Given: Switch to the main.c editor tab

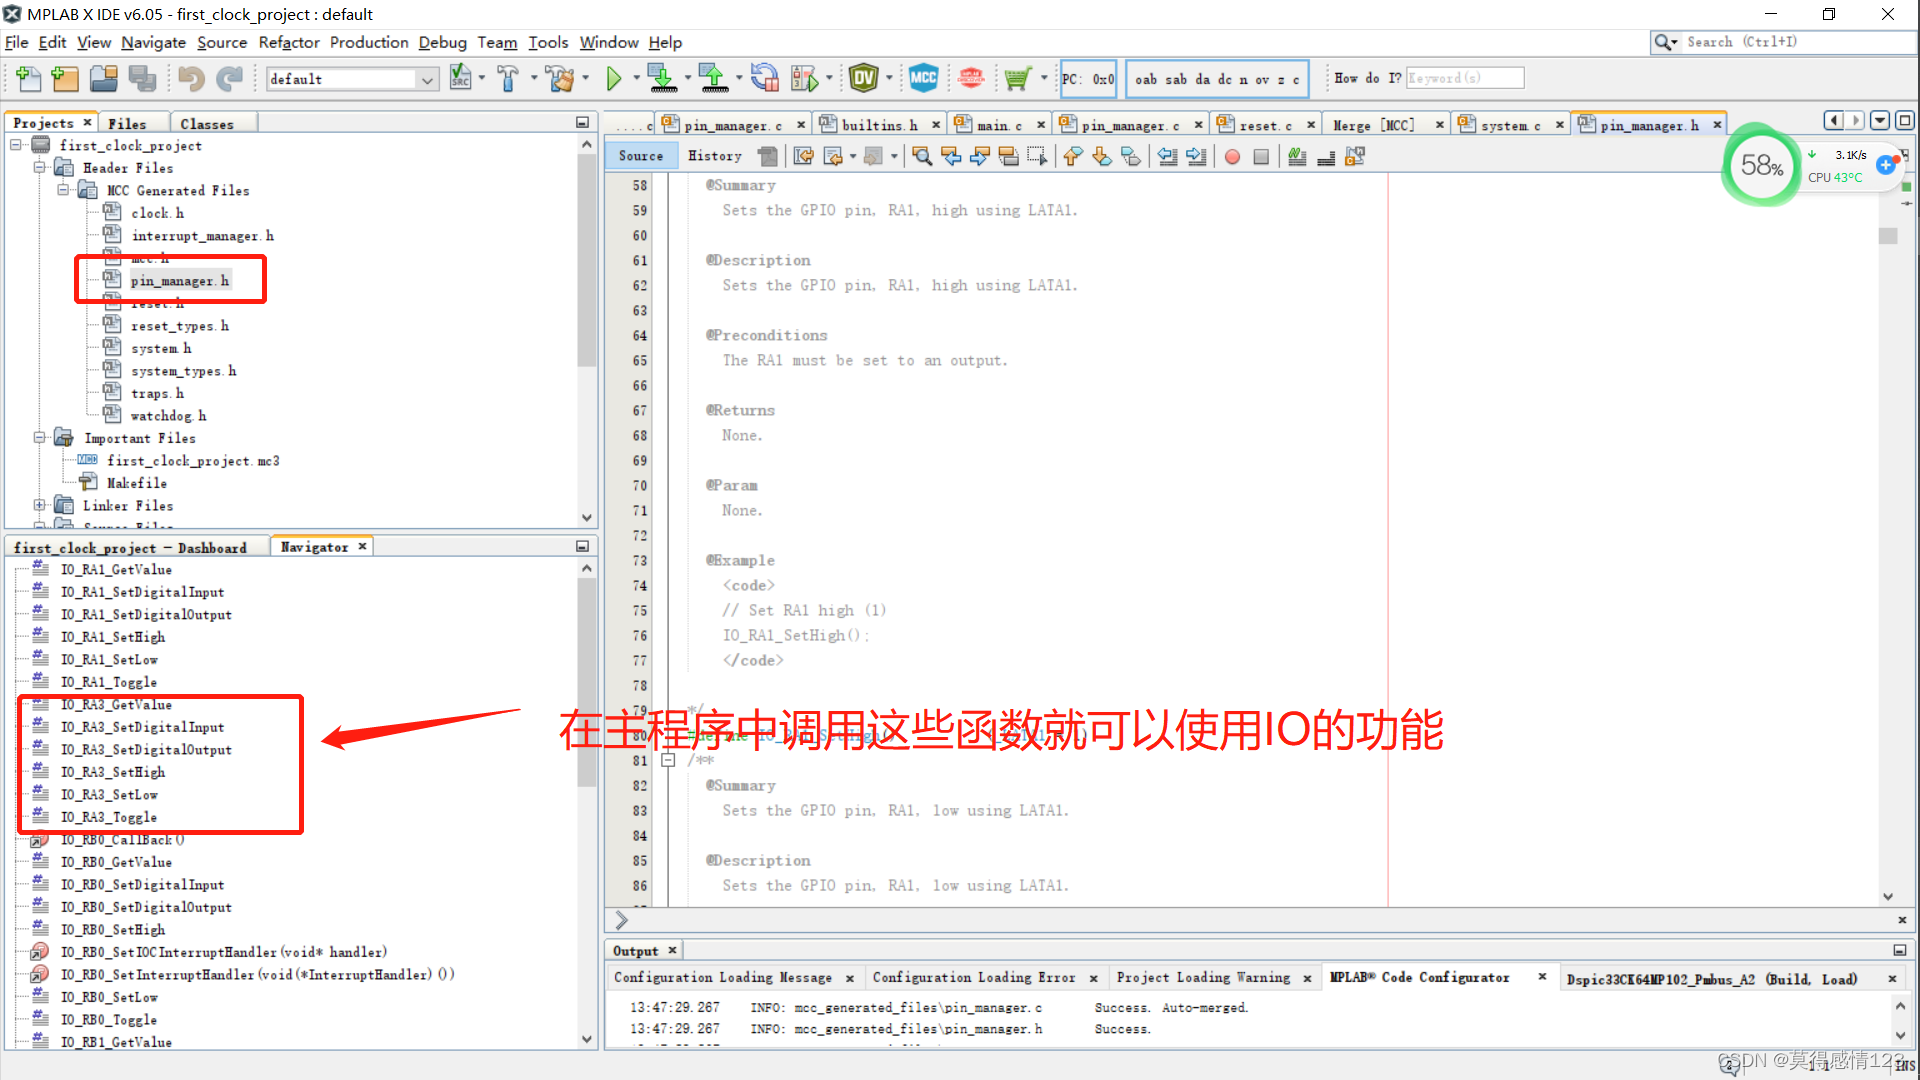Looking at the screenshot, I should pyautogui.click(x=998, y=125).
